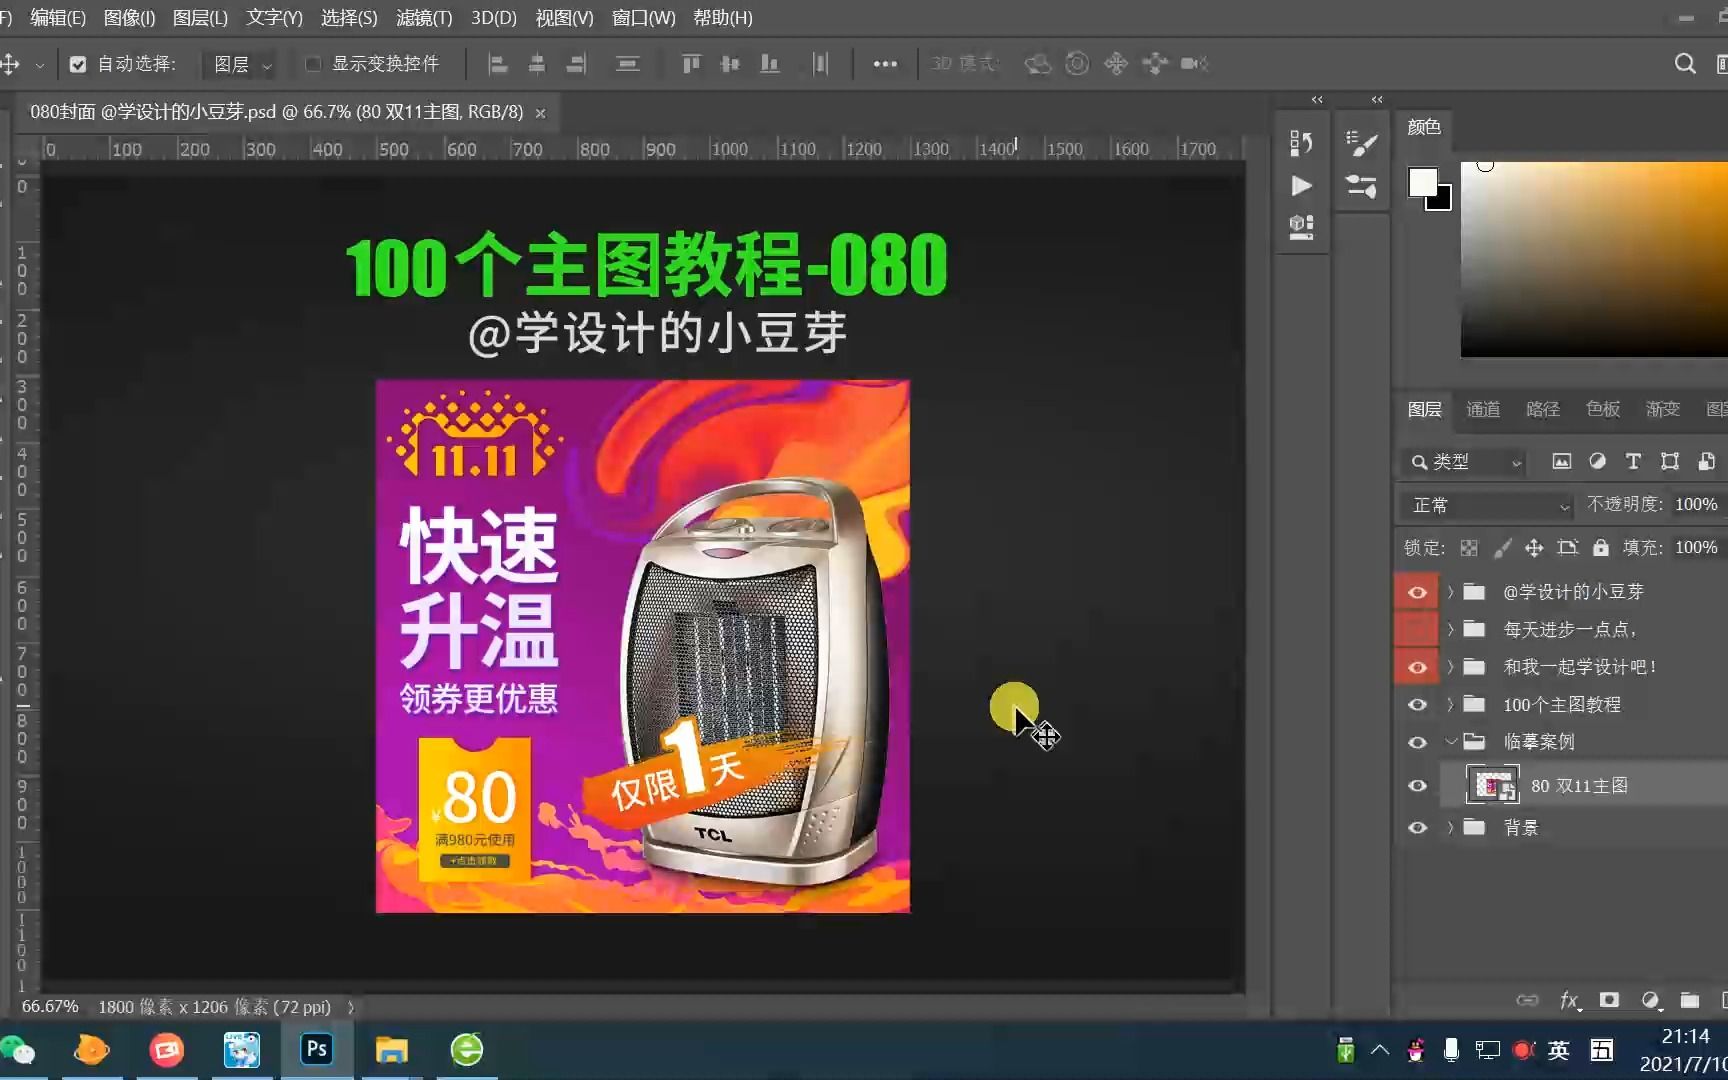Open the Actions panel play icon

tap(1301, 186)
